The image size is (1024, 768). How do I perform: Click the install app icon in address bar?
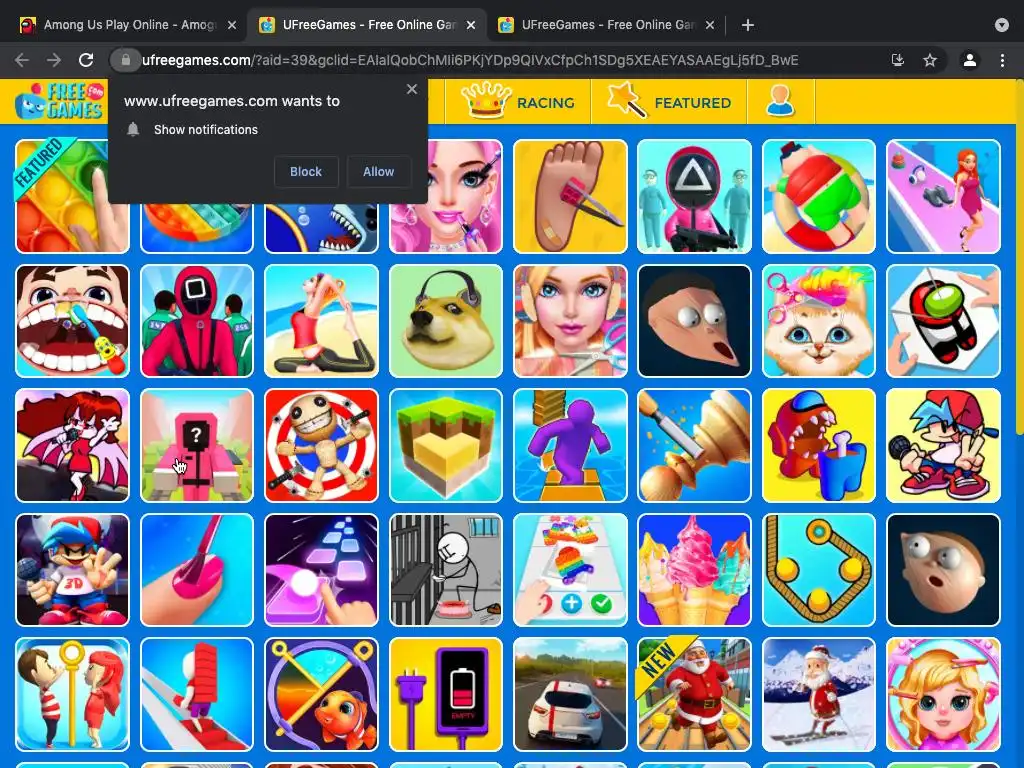pos(898,60)
